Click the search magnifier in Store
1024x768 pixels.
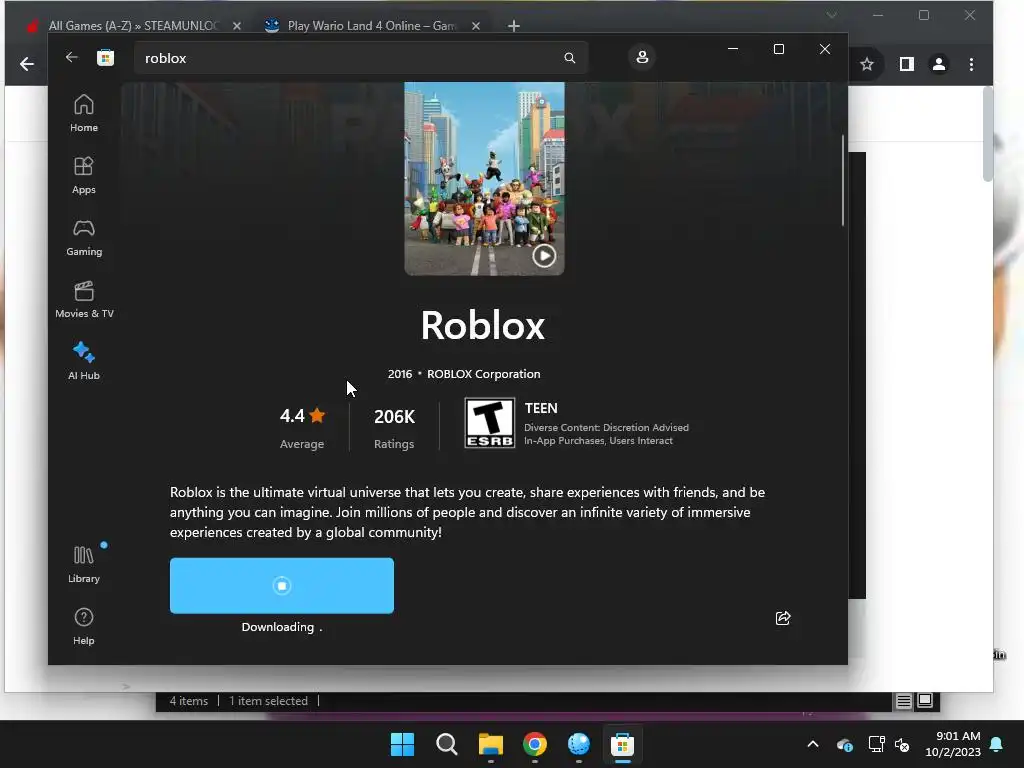569,58
